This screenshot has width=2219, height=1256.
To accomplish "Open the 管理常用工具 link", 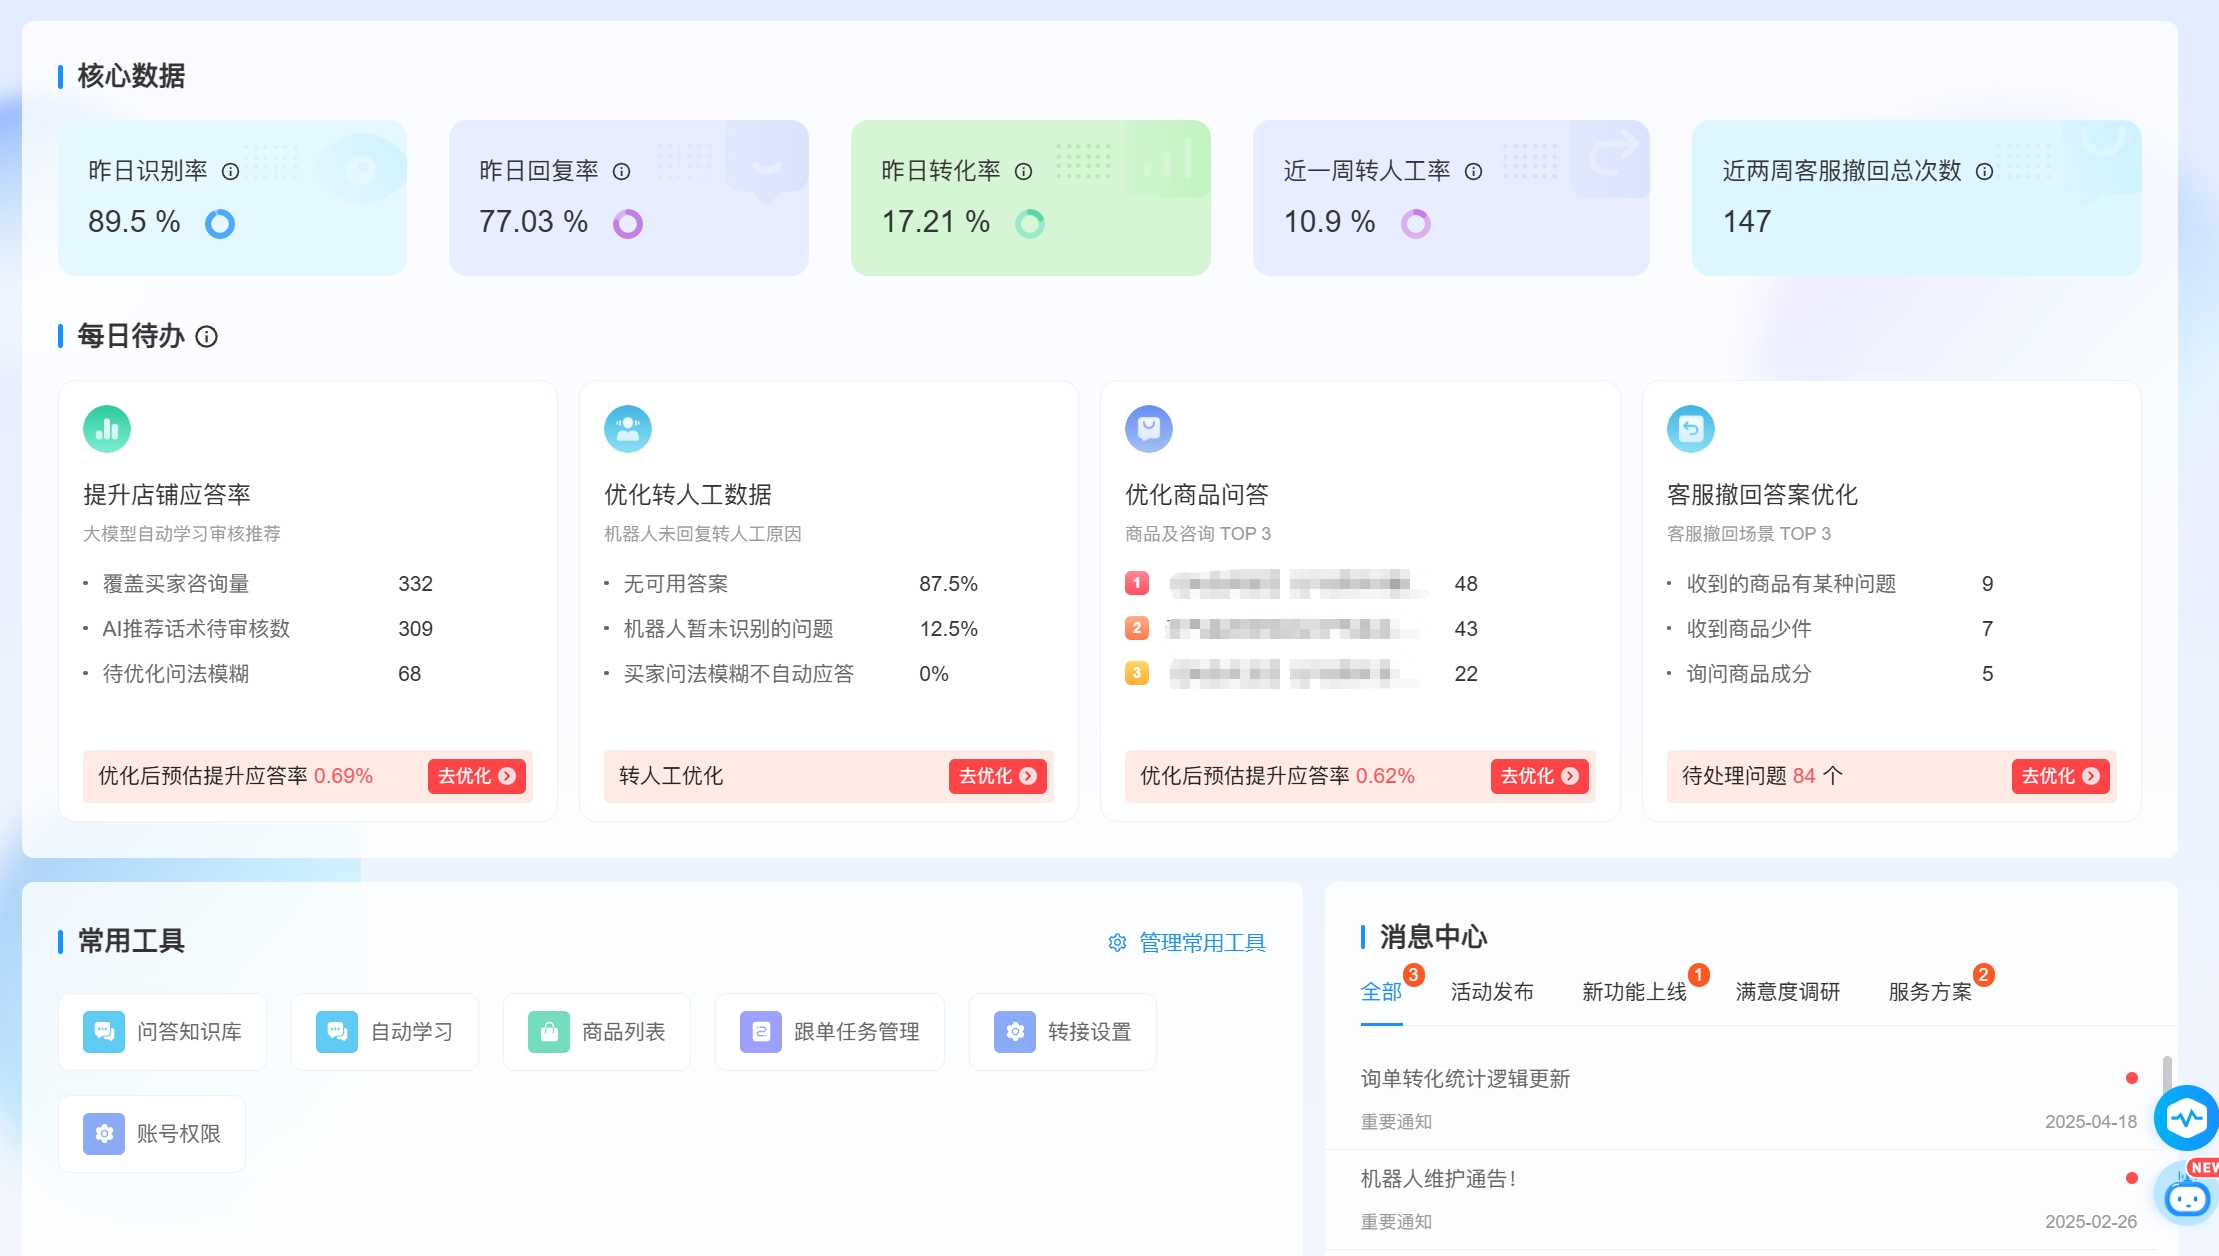I will click(1203, 942).
